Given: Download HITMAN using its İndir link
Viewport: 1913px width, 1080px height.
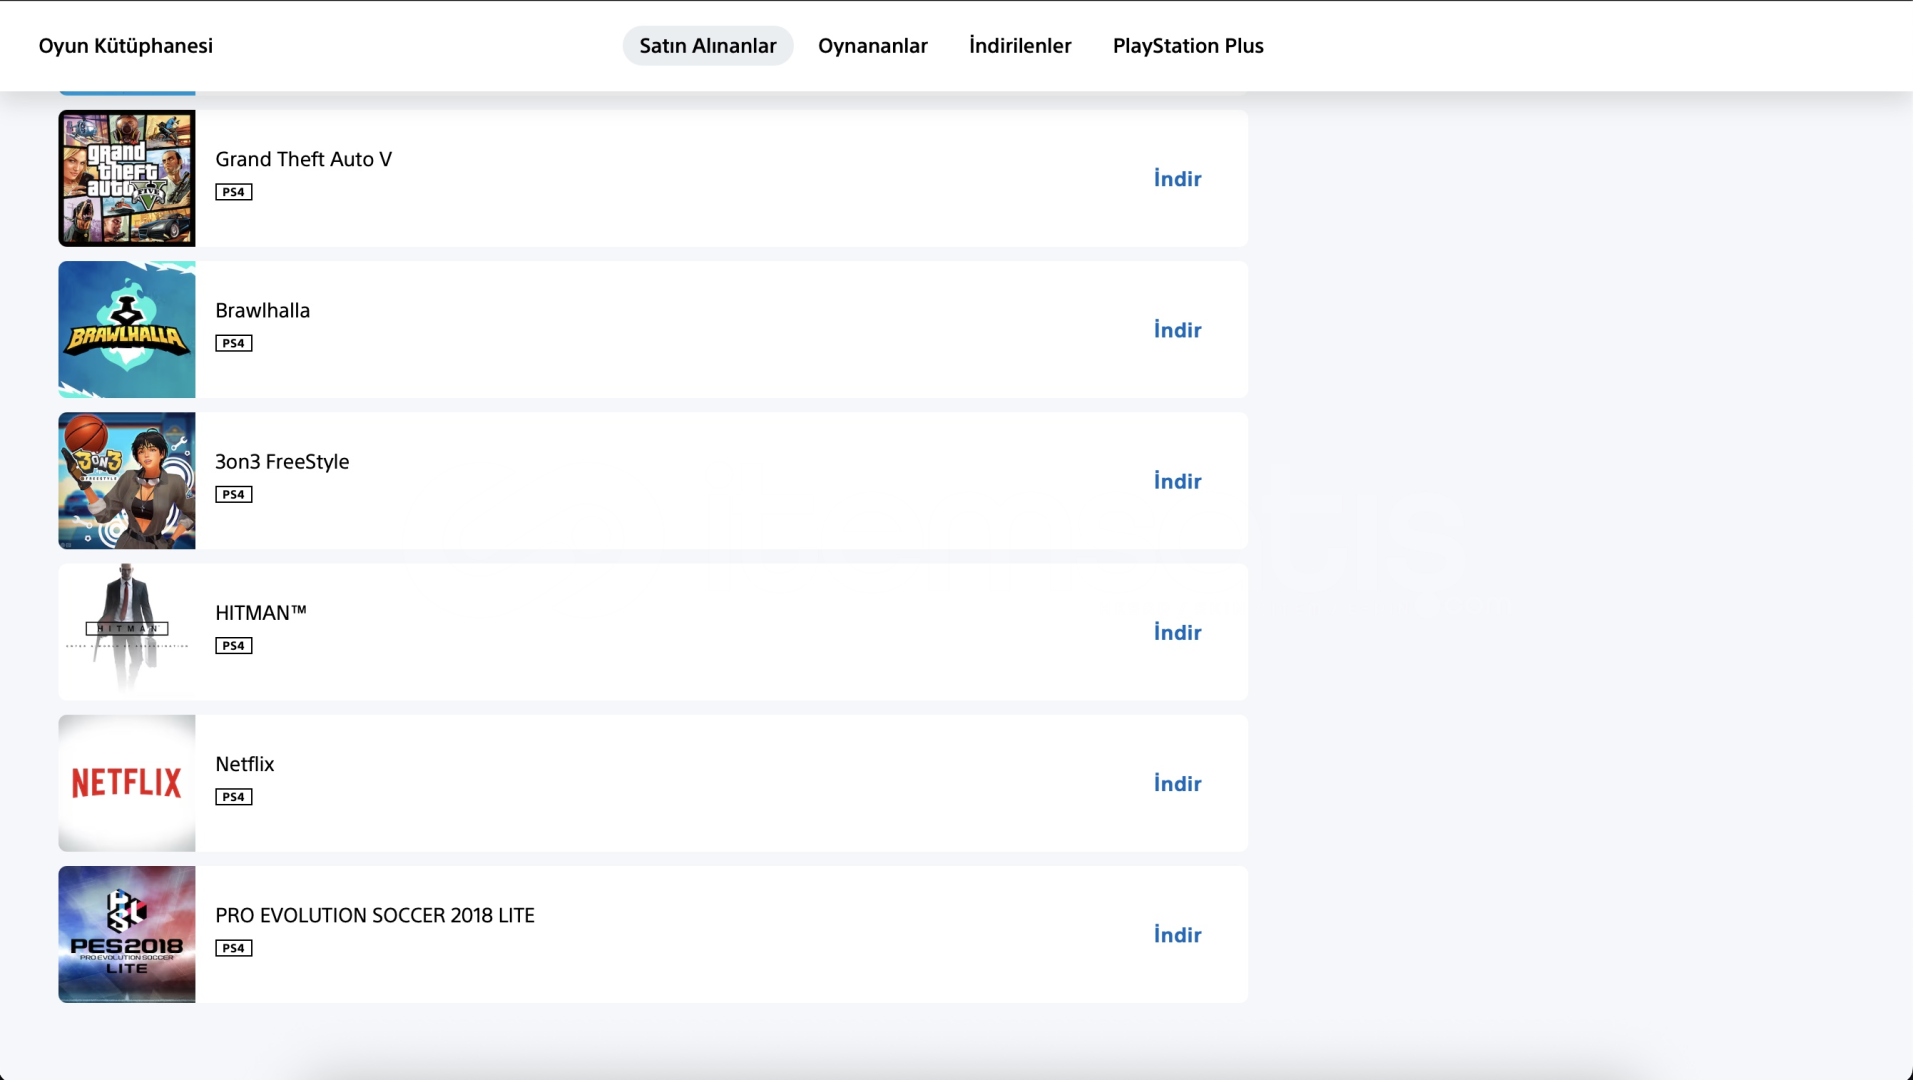Looking at the screenshot, I should click(1177, 632).
